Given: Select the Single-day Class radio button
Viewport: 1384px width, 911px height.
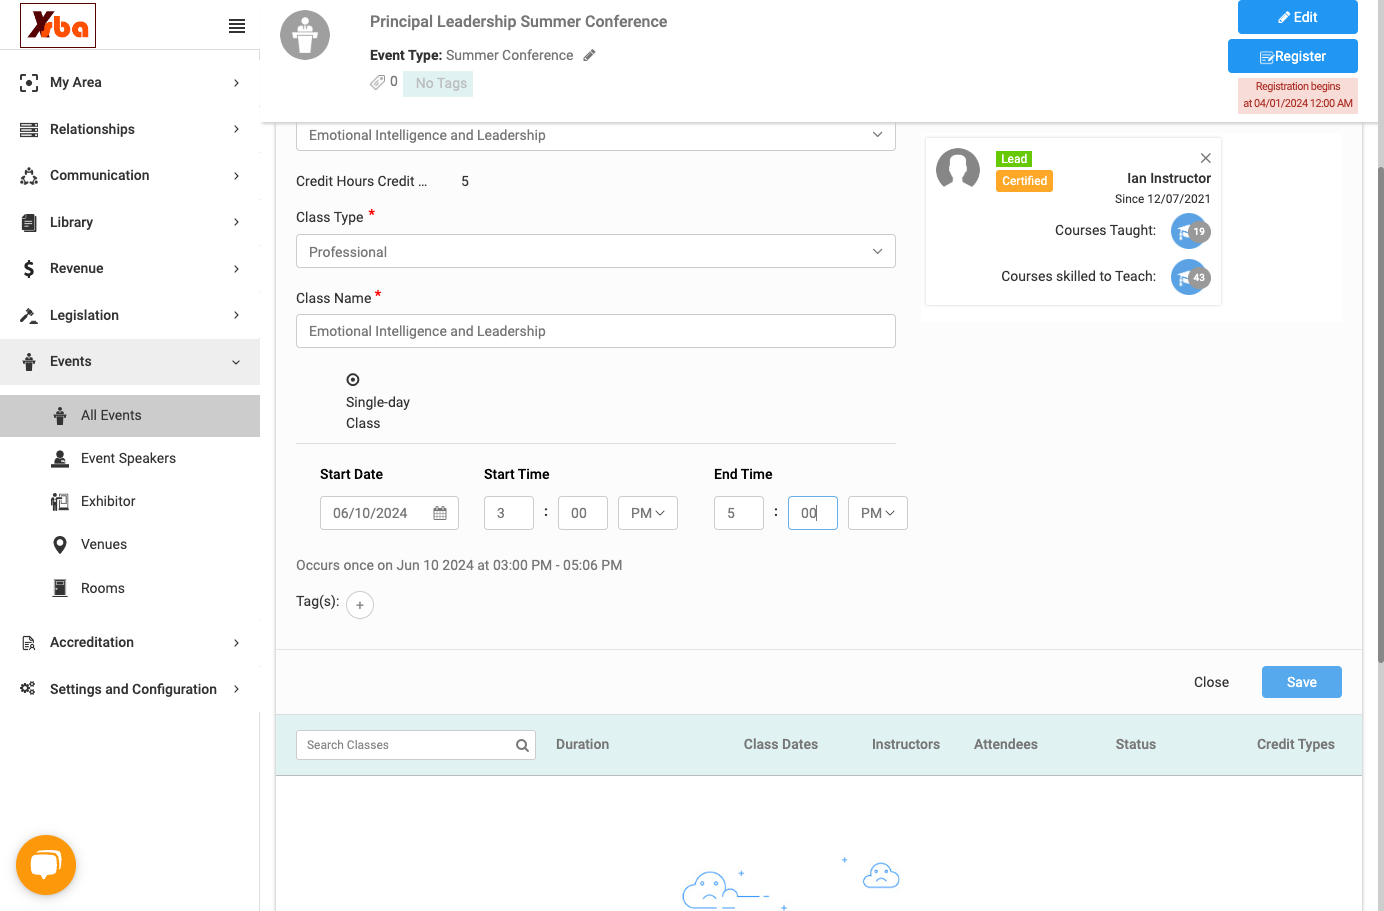Looking at the screenshot, I should 353,380.
